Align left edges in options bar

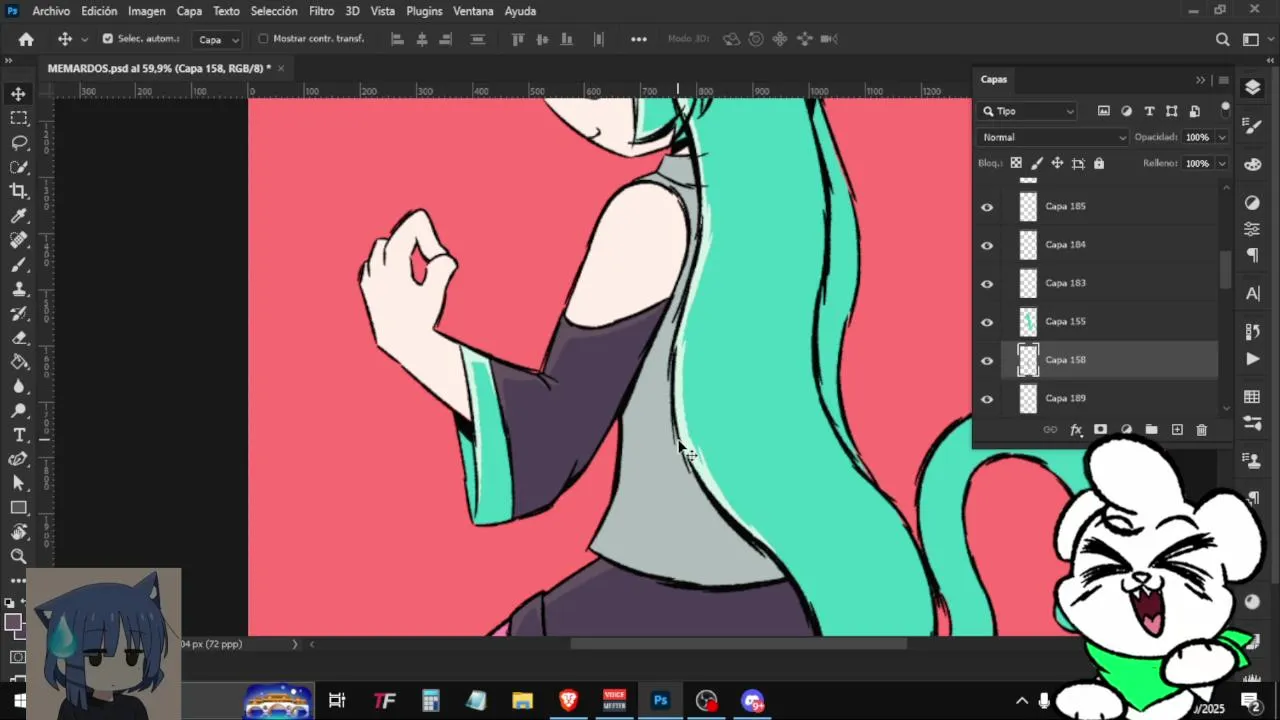[x=397, y=39]
